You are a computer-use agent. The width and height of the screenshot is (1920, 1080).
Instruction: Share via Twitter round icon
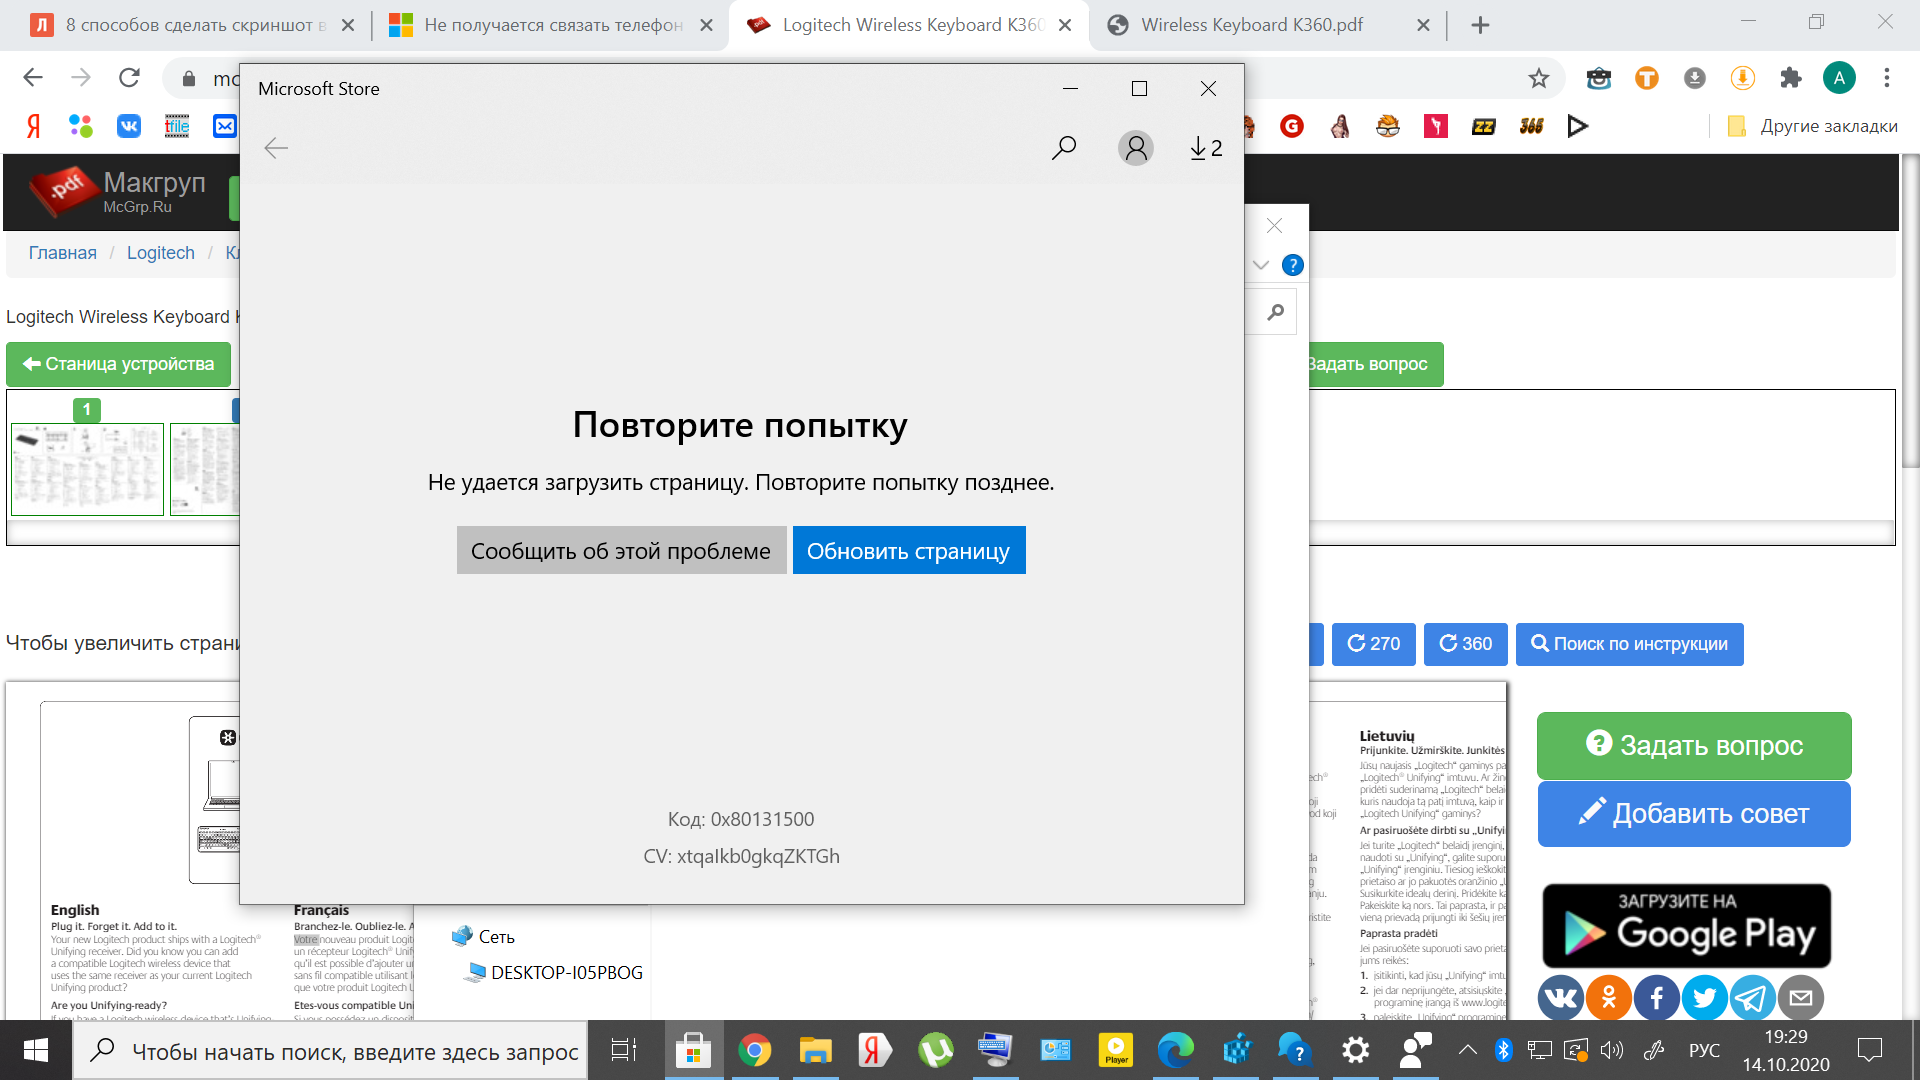pyautogui.click(x=1705, y=997)
